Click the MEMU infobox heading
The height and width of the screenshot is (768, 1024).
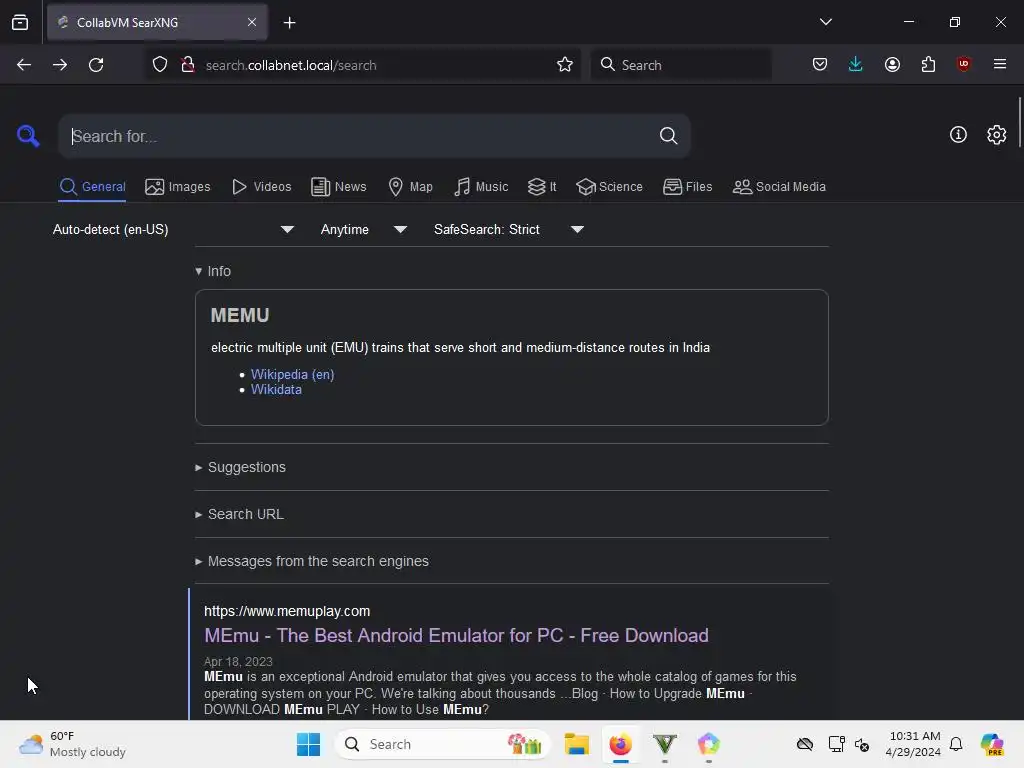[x=240, y=315]
